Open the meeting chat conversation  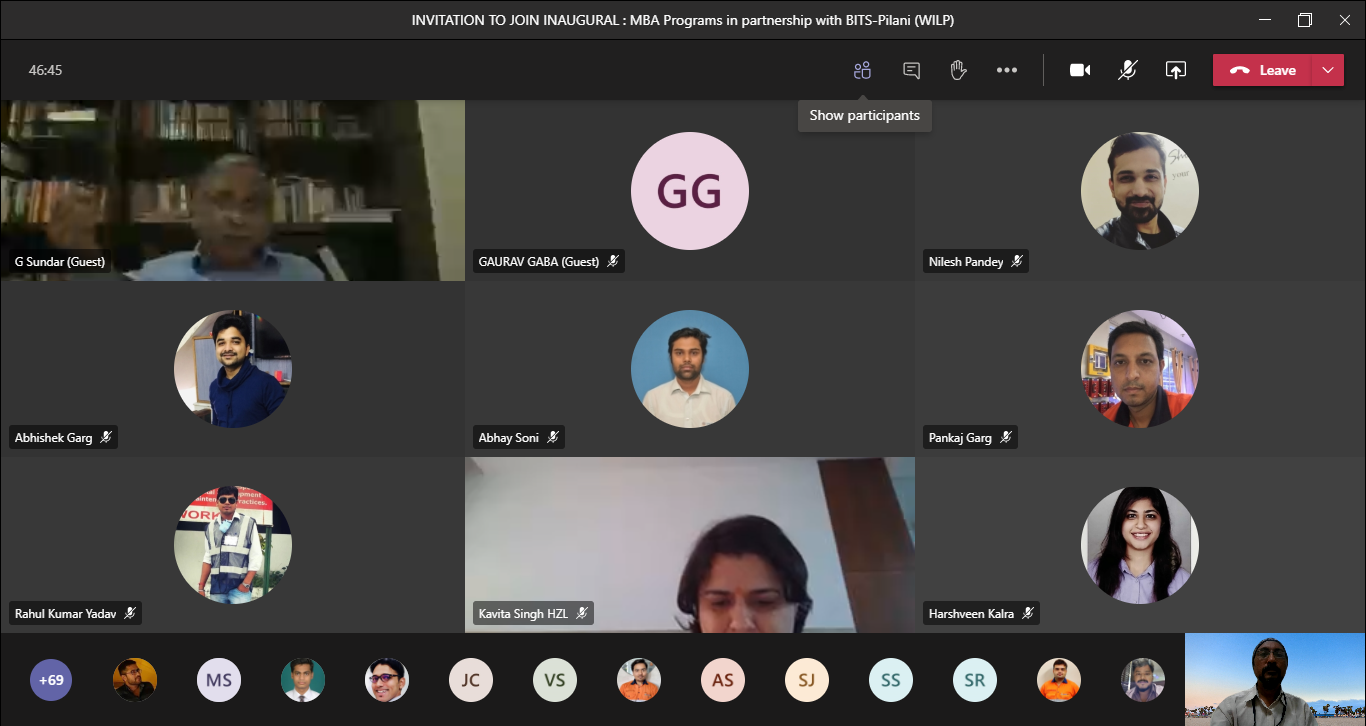click(x=911, y=70)
